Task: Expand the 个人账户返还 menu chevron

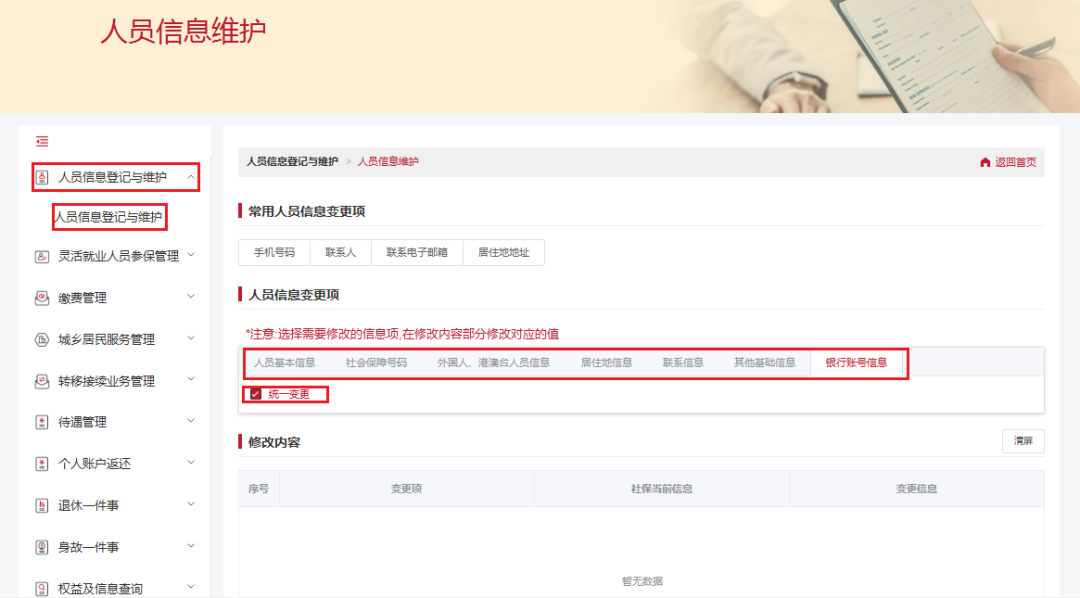Action: tap(191, 463)
